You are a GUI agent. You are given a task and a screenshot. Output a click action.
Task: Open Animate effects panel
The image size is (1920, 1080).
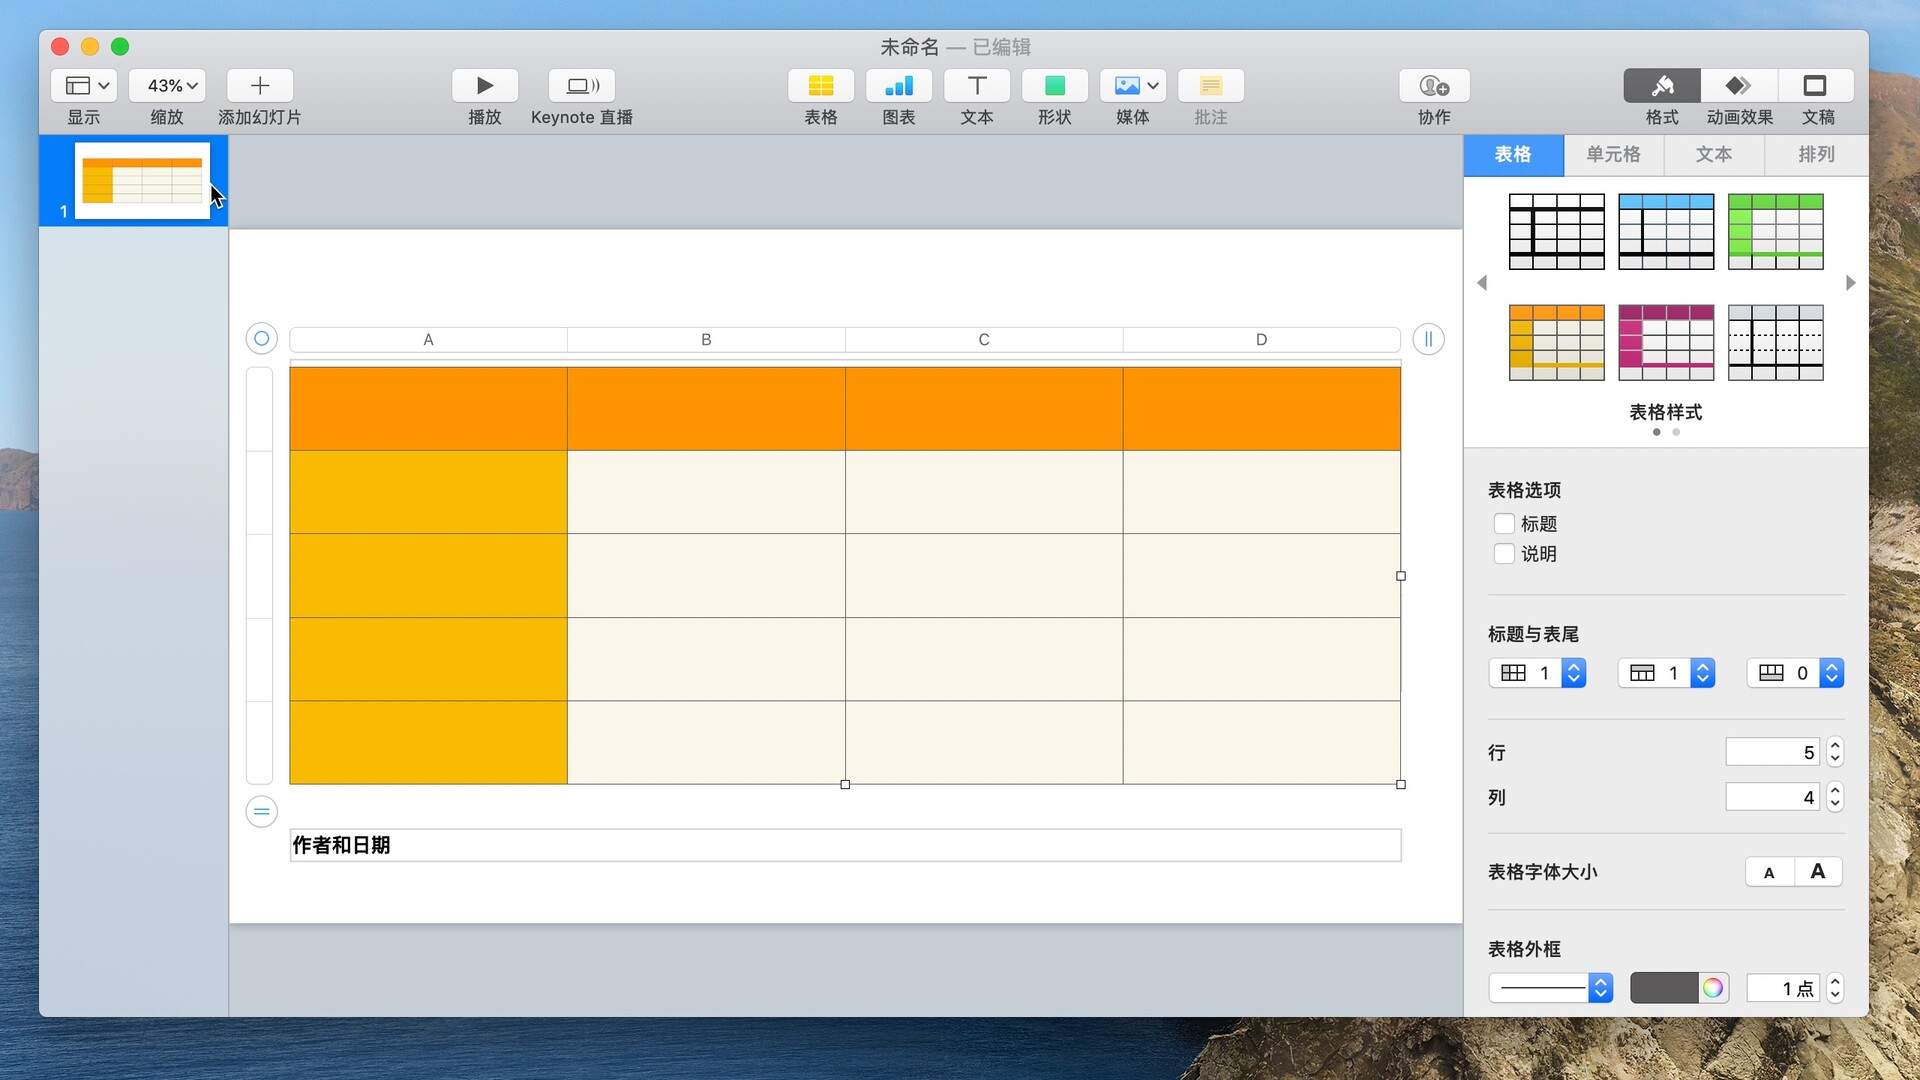[1739, 86]
